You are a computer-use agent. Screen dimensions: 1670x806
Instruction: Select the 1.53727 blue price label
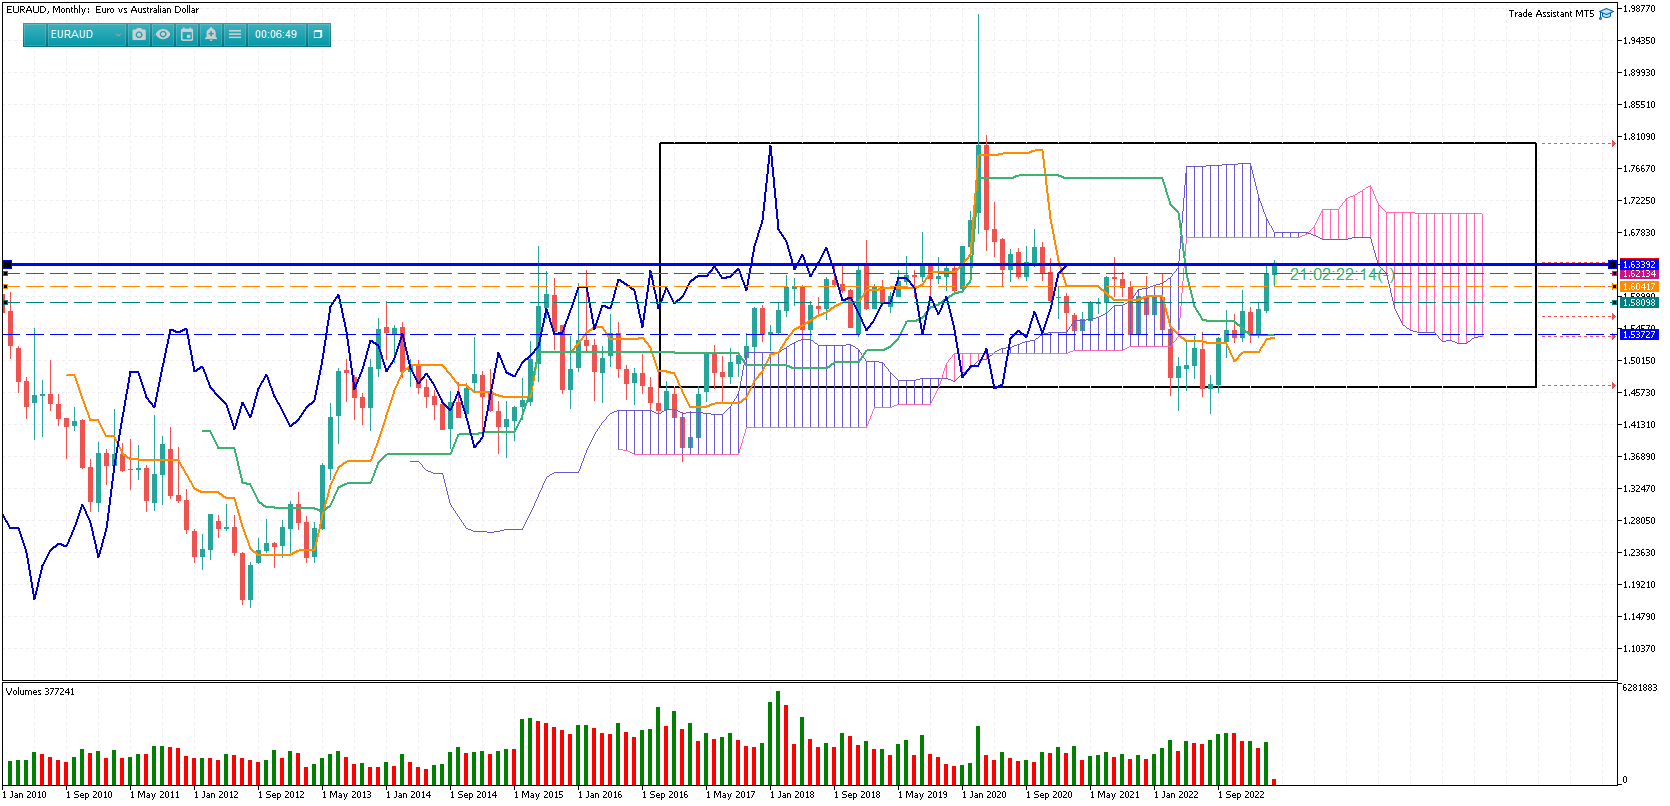point(1639,335)
